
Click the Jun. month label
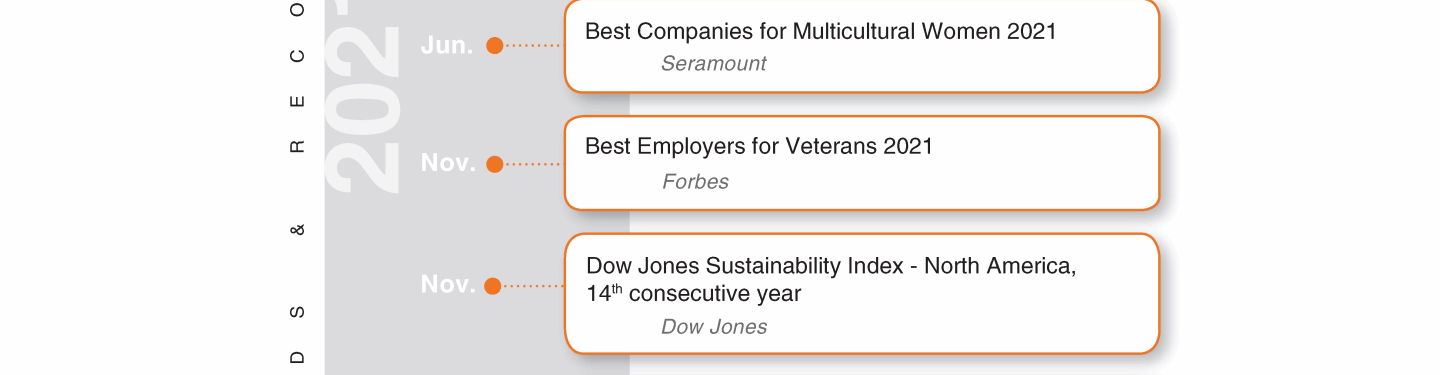pyautogui.click(x=446, y=45)
